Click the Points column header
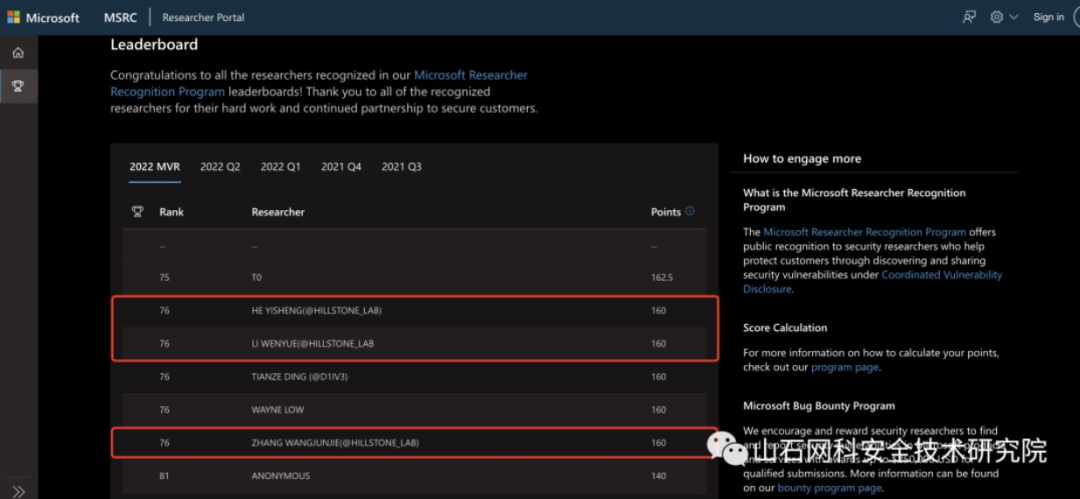The image size is (1080, 499). 665,212
